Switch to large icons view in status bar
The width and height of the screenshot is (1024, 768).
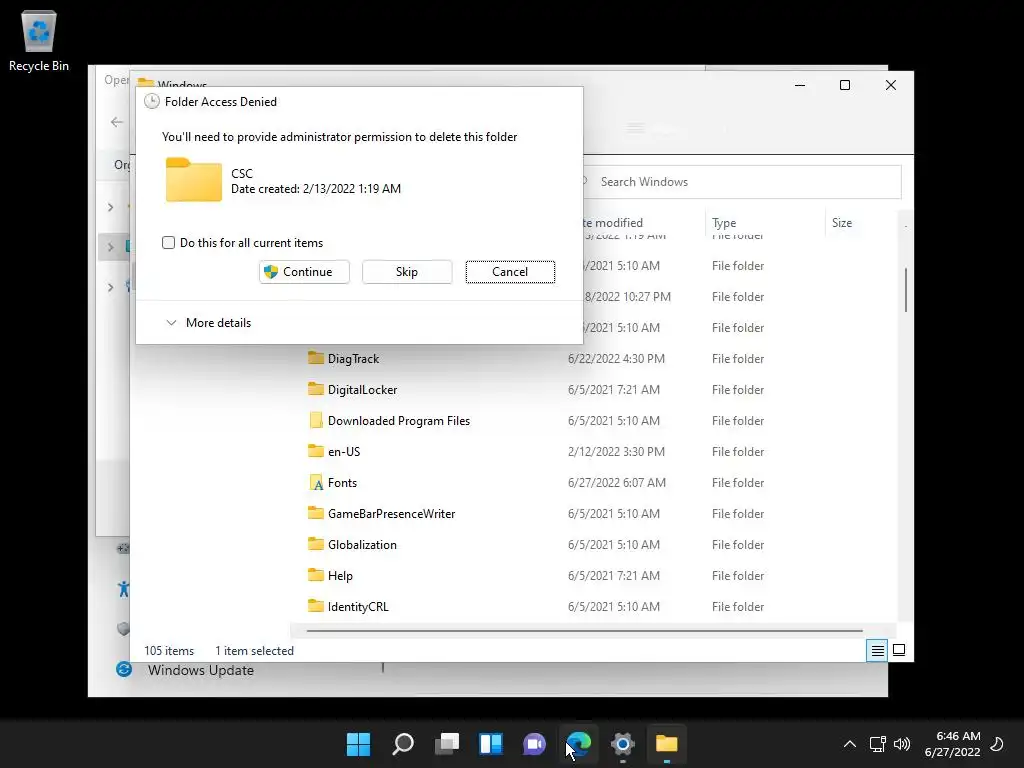click(899, 650)
